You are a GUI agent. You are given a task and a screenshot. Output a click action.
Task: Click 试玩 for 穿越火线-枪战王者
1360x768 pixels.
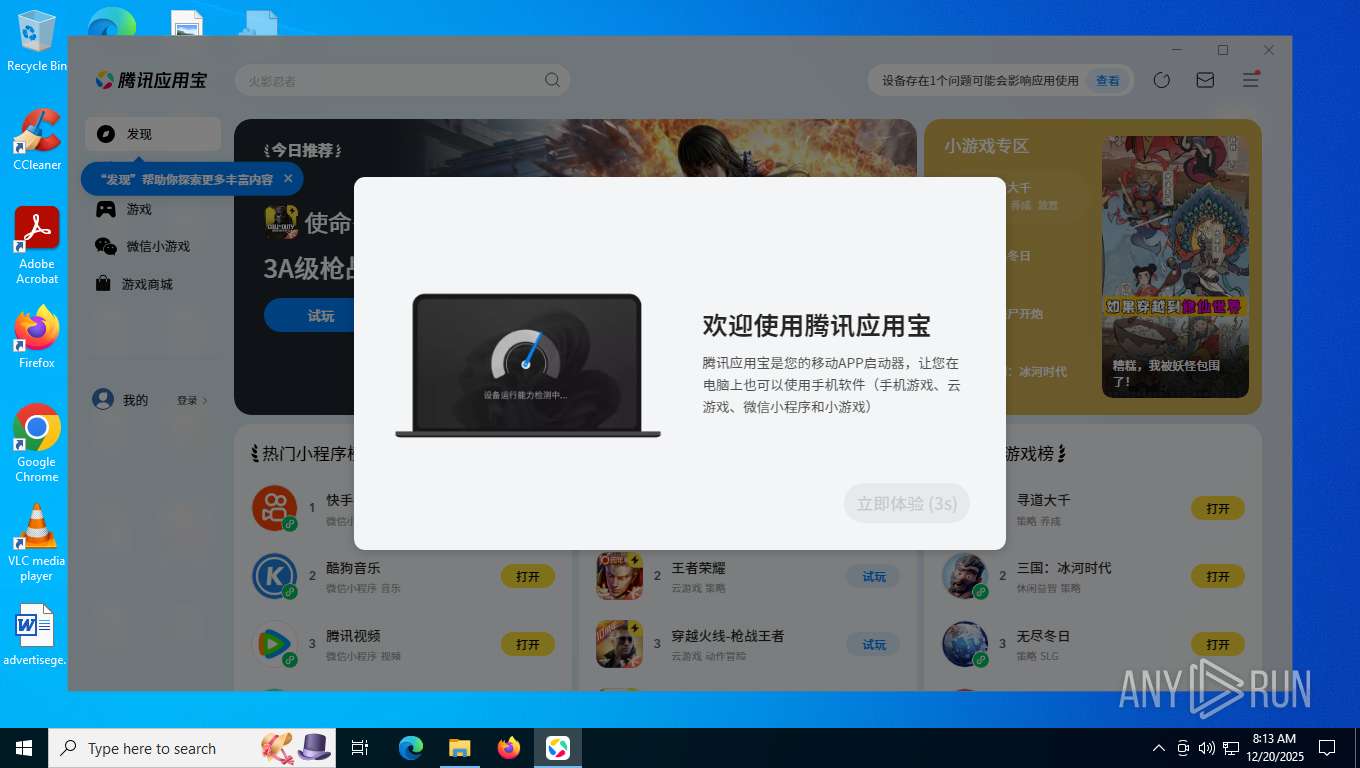tap(874, 645)
